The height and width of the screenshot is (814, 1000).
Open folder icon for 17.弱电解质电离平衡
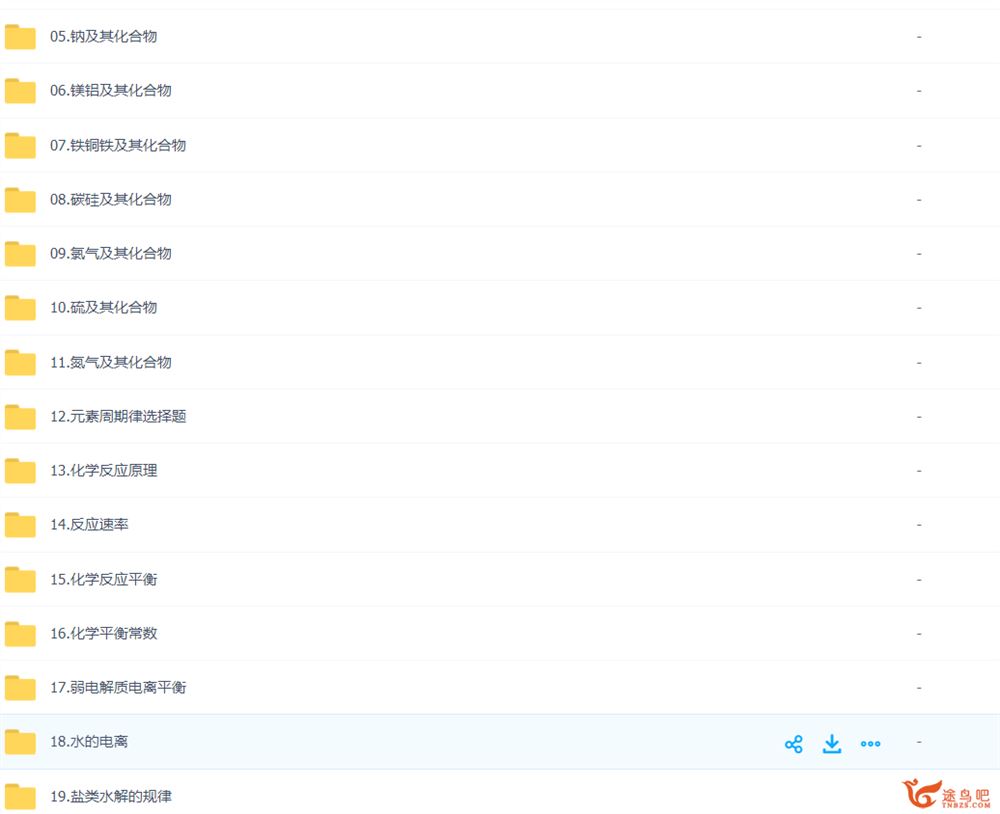point(20,688)
